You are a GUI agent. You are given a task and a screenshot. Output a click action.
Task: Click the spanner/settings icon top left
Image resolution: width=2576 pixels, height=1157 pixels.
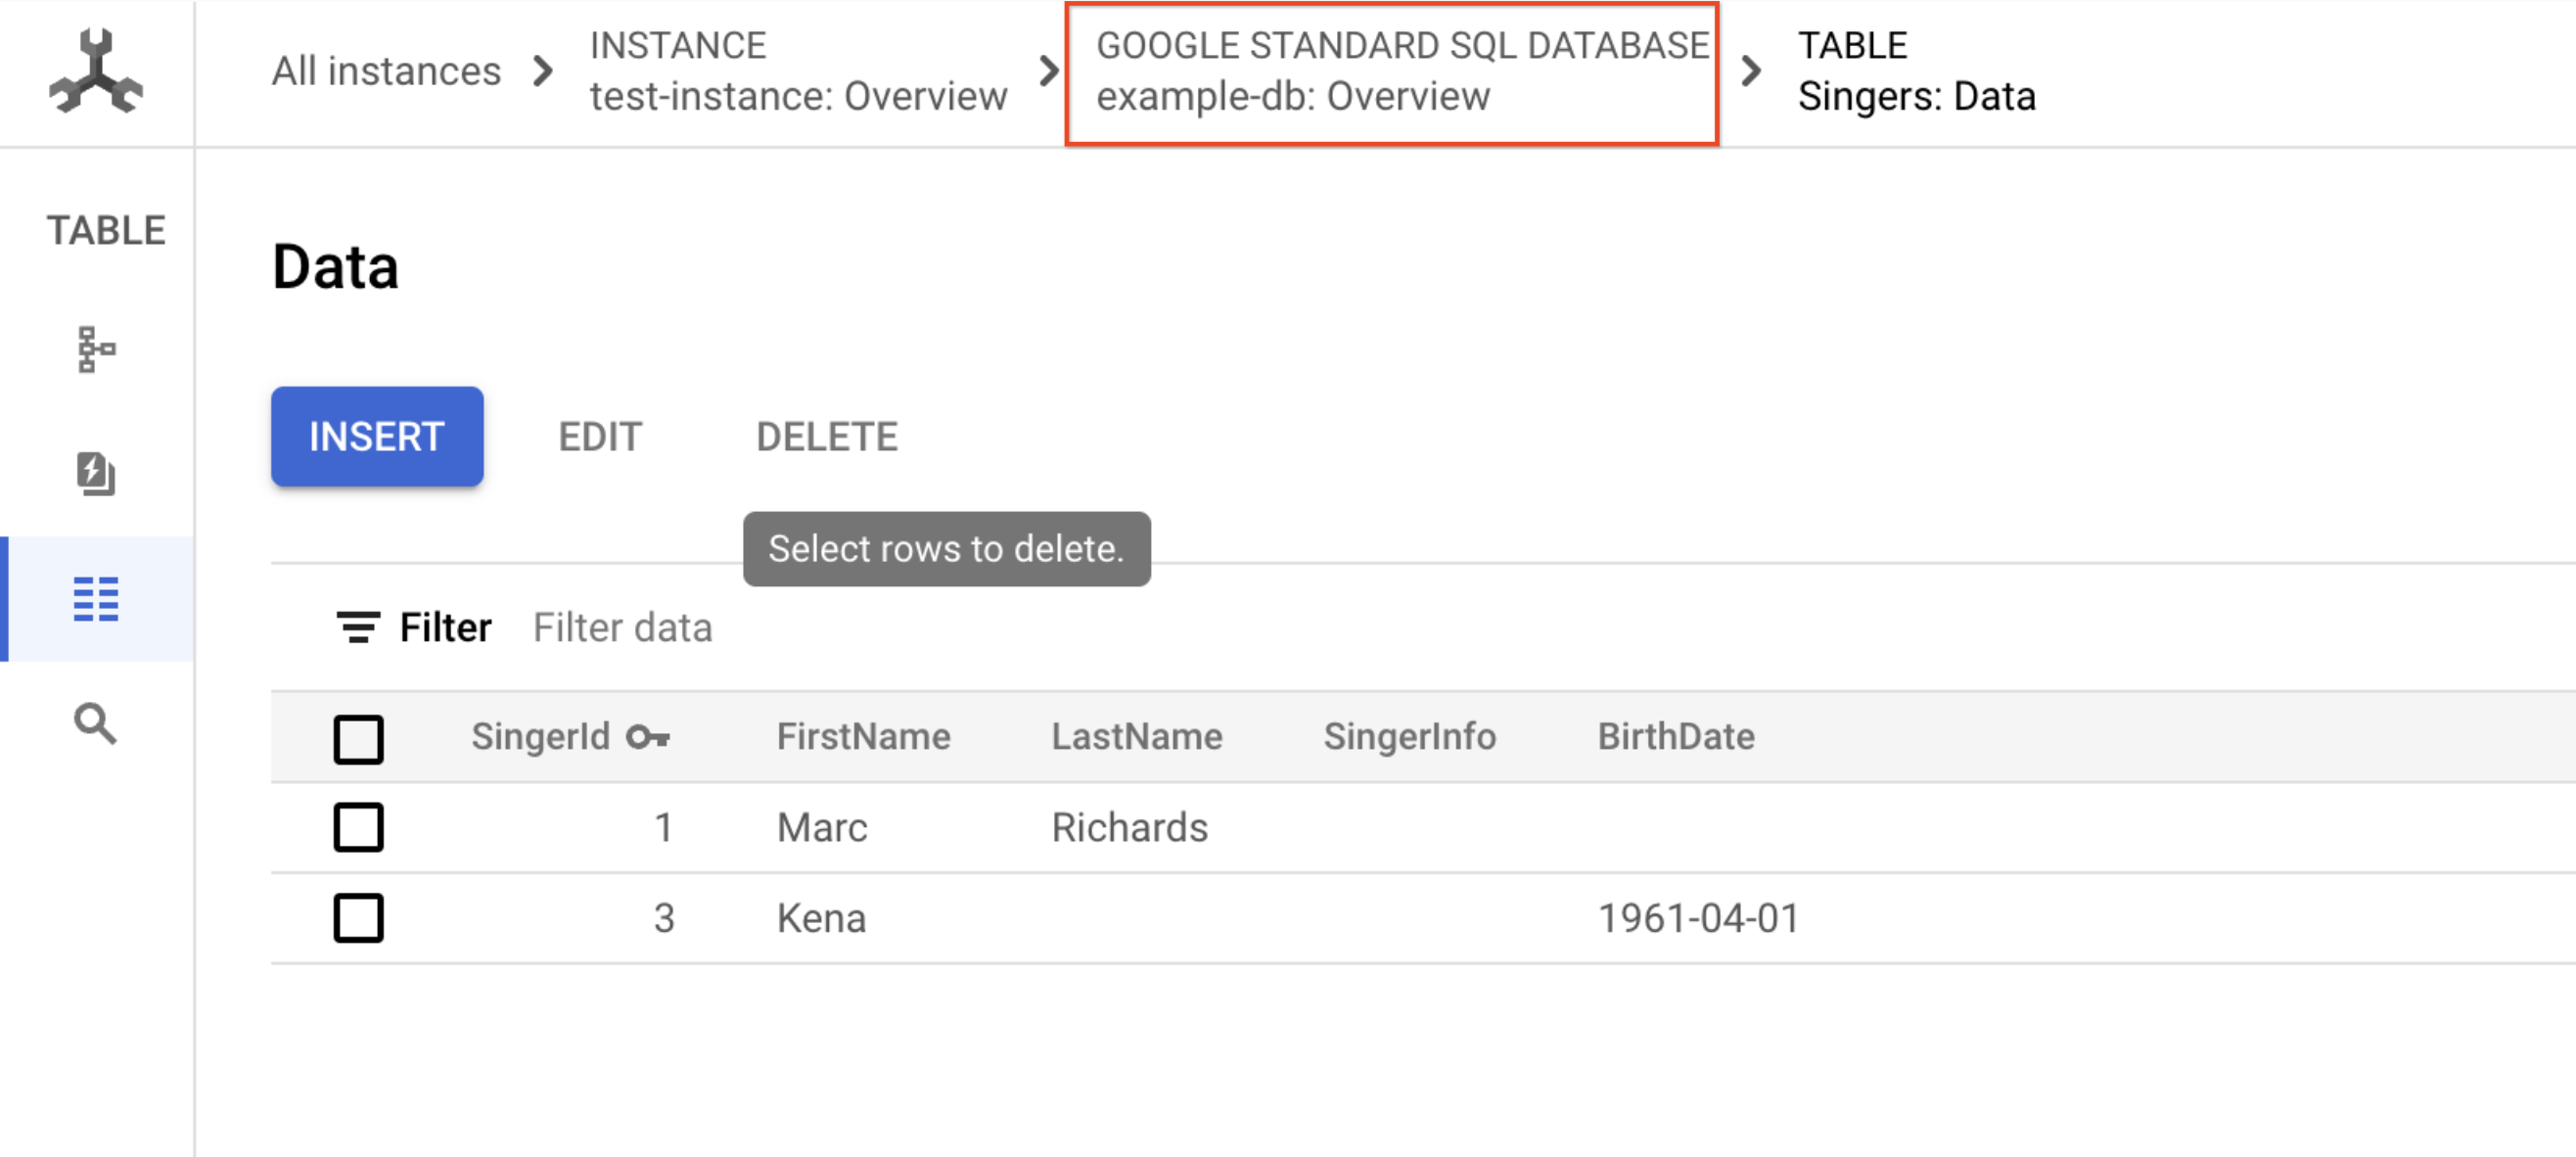(x=95, y=72)
